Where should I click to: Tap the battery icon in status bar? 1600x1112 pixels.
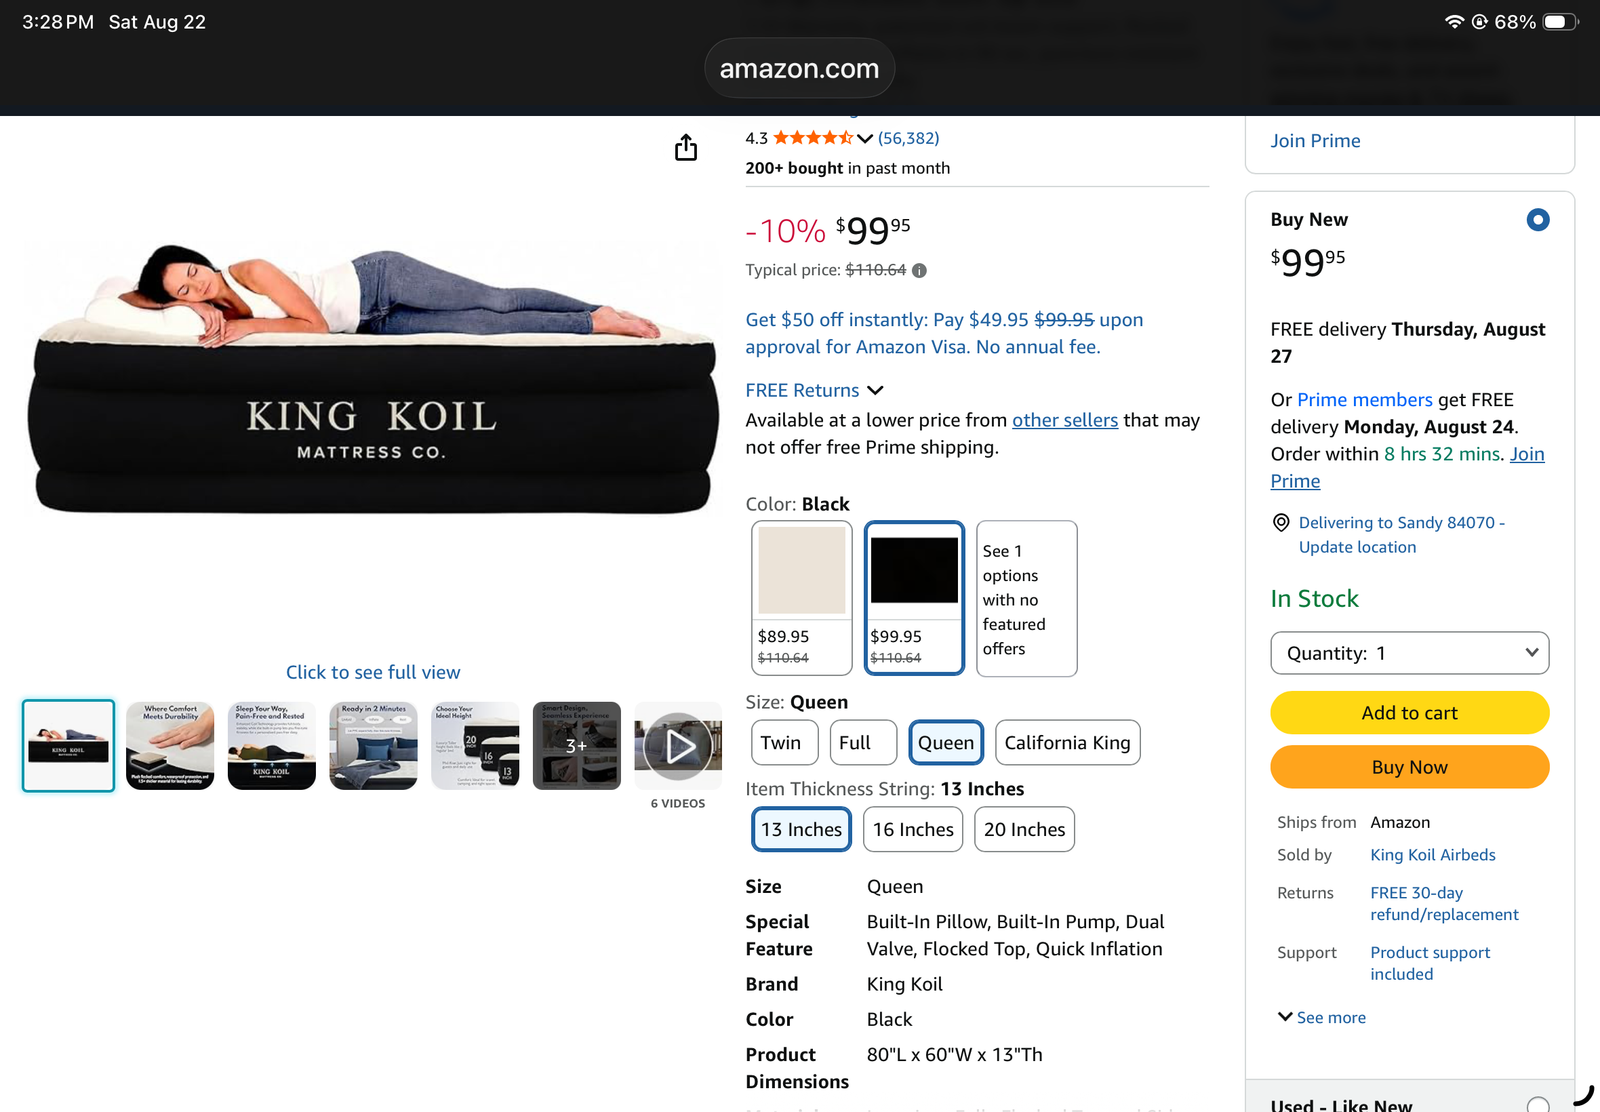point(1560,22)
